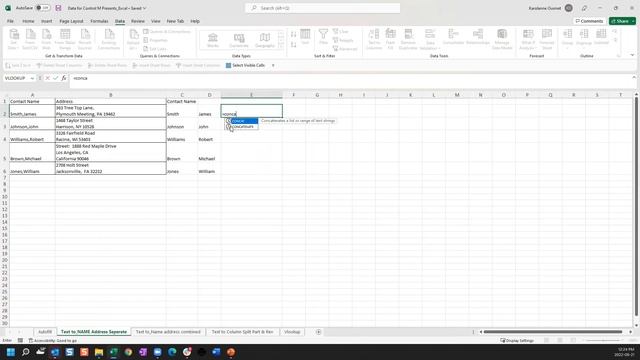Select Currencies data type

click(x=239, y=40)
